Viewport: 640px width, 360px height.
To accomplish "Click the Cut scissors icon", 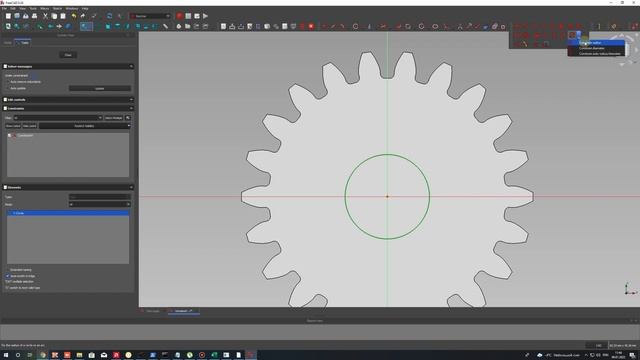I will pos(45,16).
